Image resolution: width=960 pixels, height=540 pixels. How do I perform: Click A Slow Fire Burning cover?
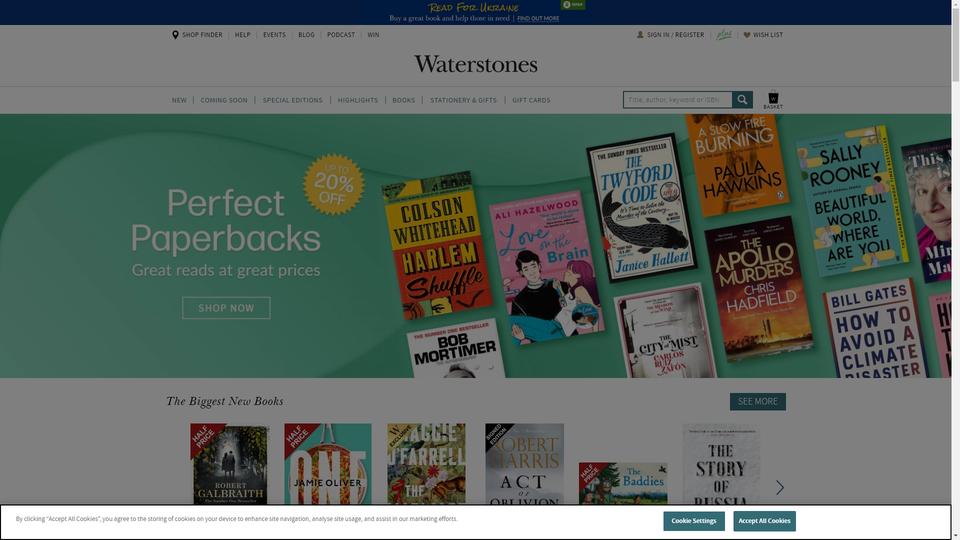(x=737, y=164)
